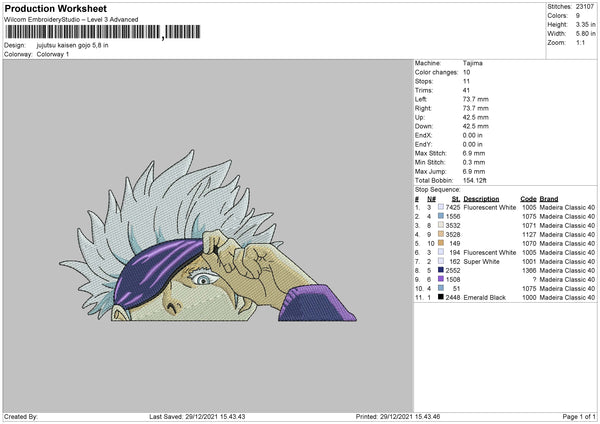Click the stitch count 7425 in stop 1
Image resolution: width=600 pixels, height=424 pixels.
(x=453, y=207)
